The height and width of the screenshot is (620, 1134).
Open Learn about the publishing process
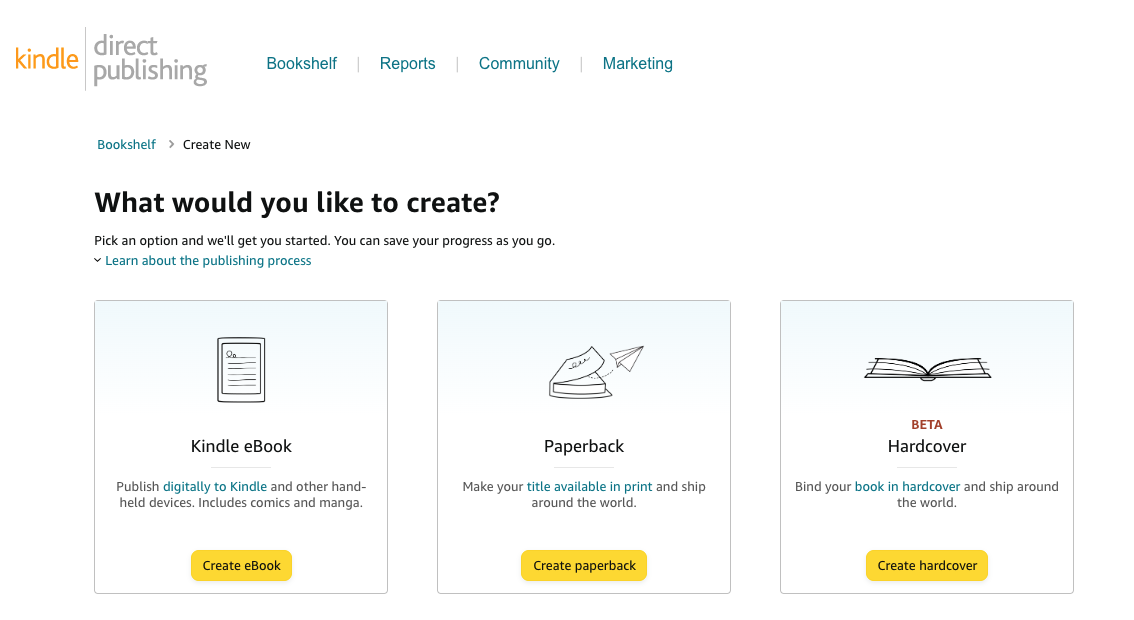(x=208, y=260)
